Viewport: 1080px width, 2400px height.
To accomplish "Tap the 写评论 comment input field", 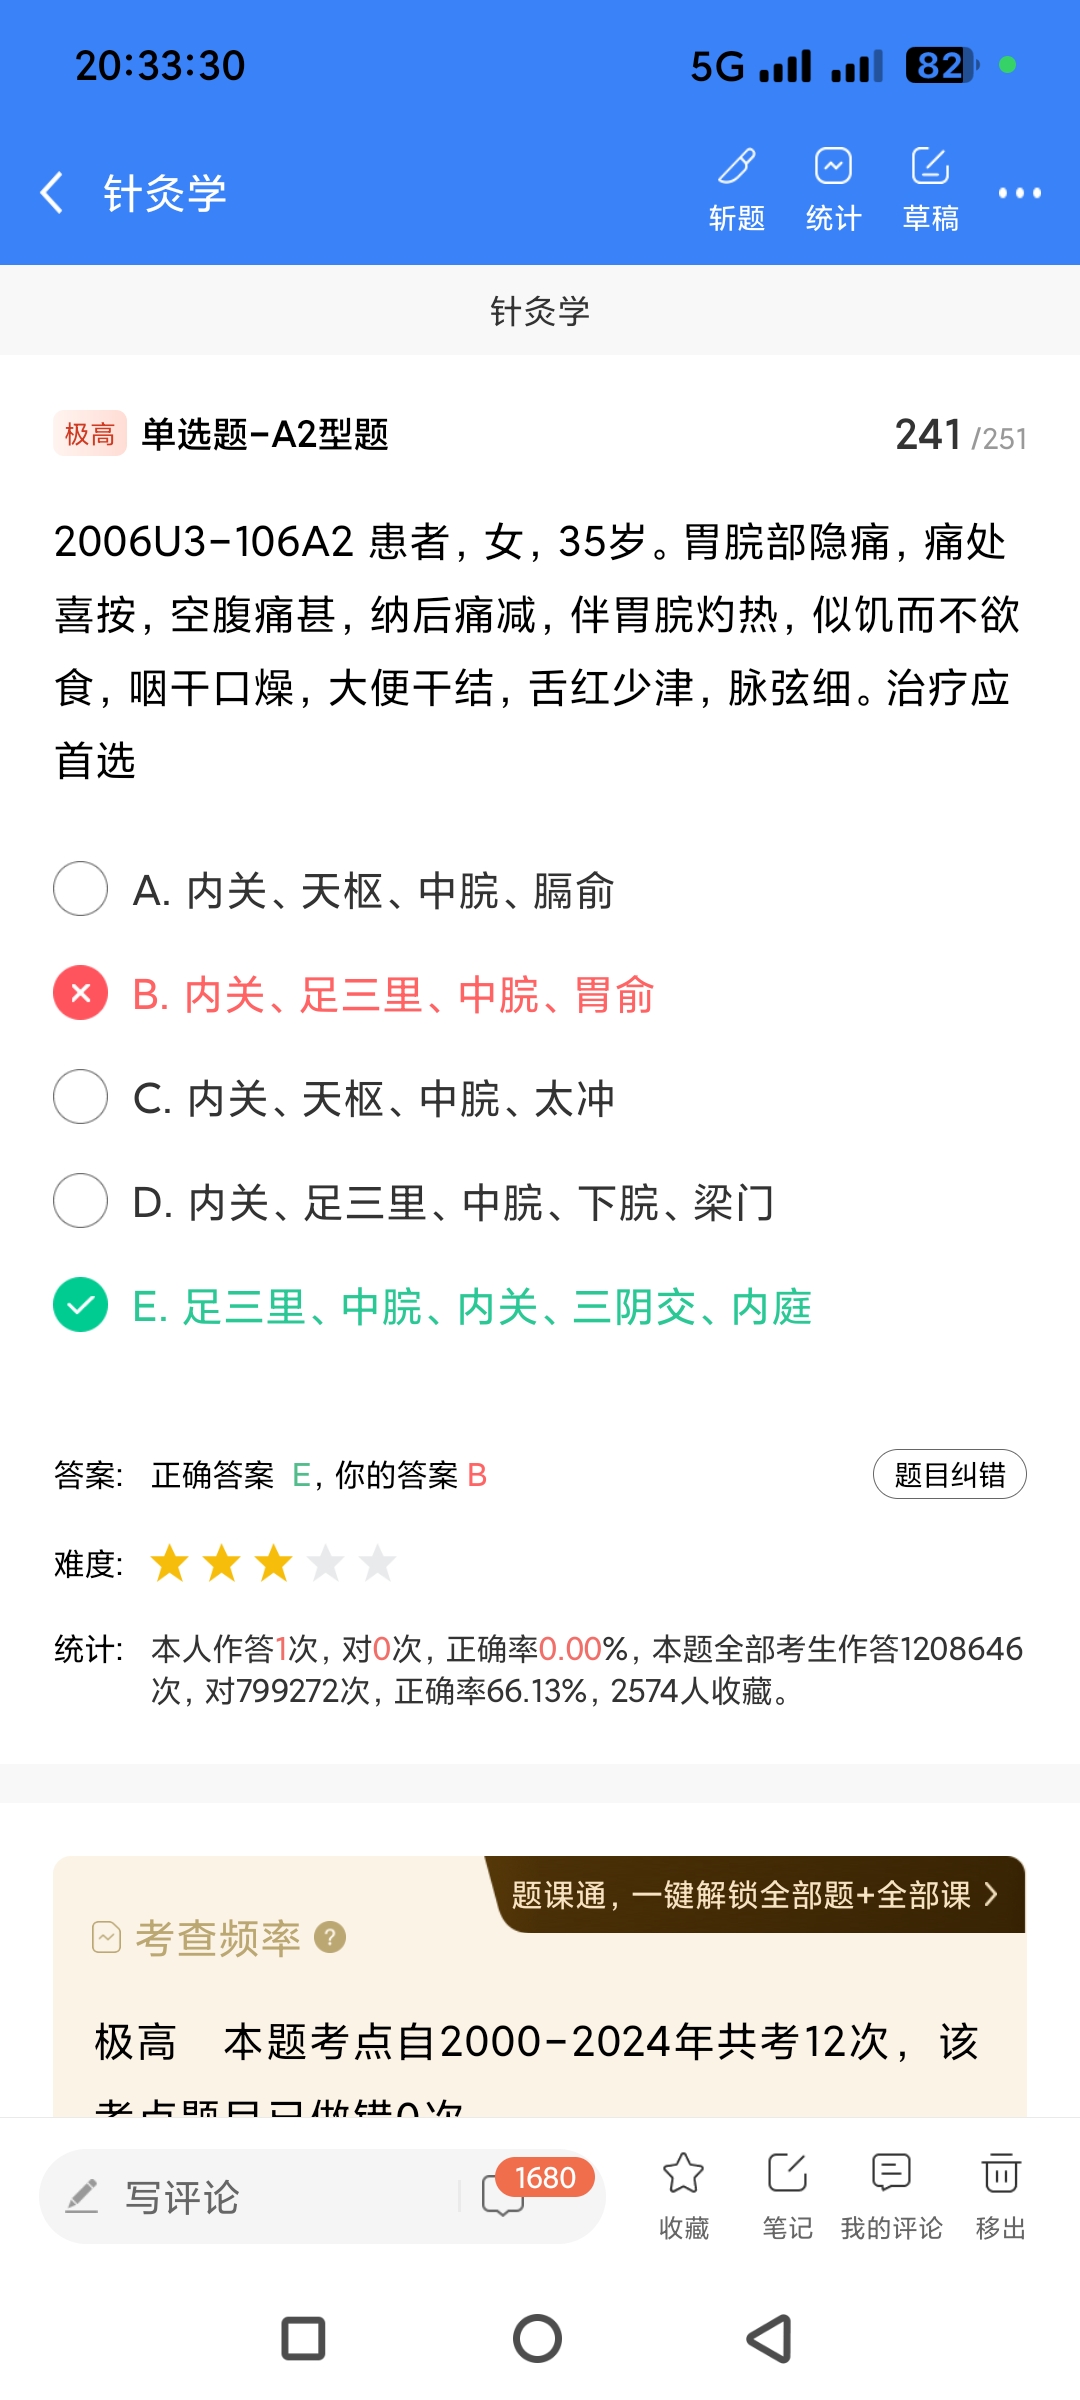I will coord(250,2197).
